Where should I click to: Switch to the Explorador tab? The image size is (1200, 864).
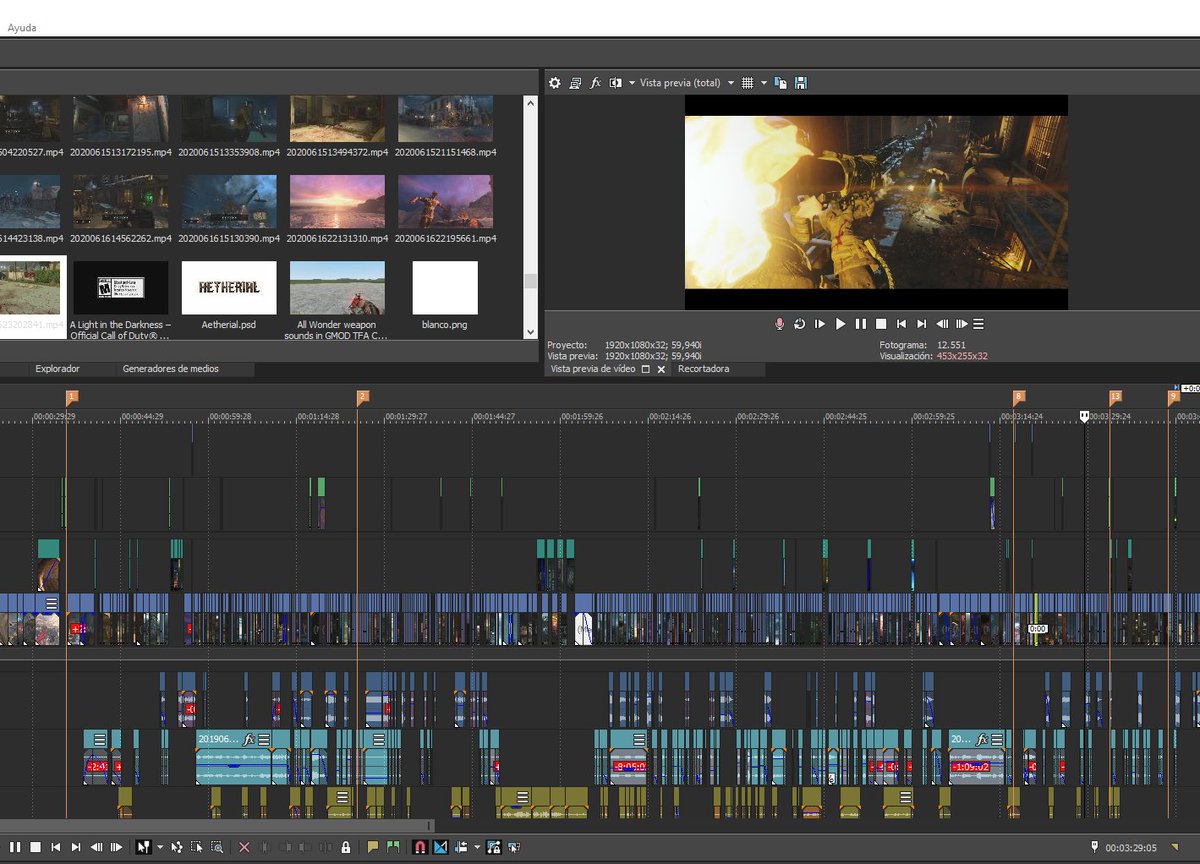point(57,369)
